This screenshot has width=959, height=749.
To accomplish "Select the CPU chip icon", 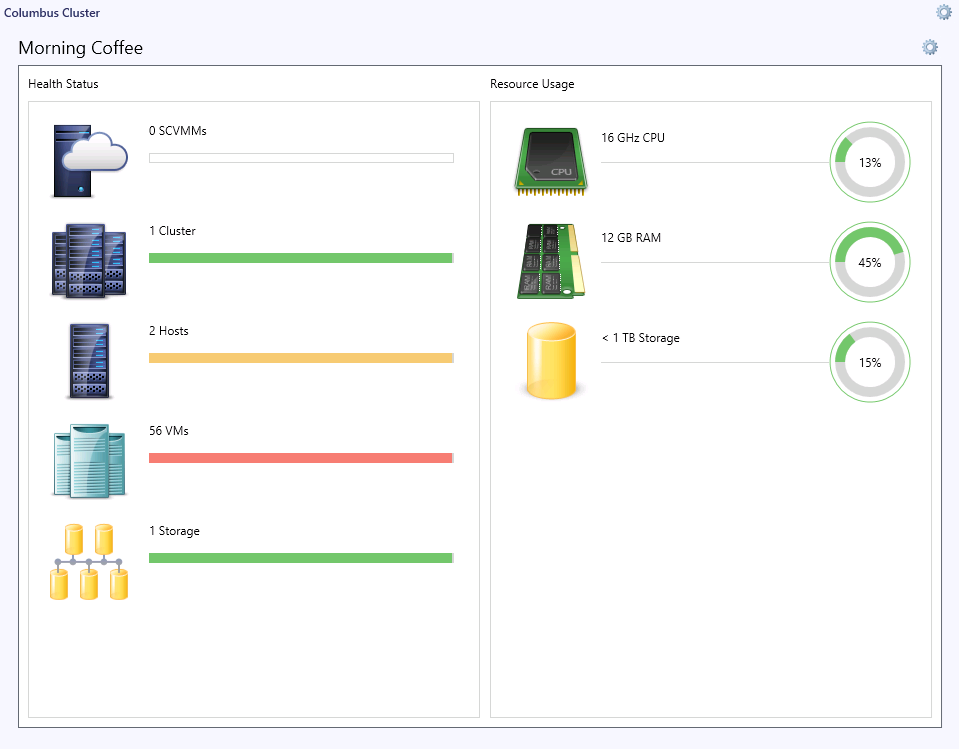I will tap(550, 161).
